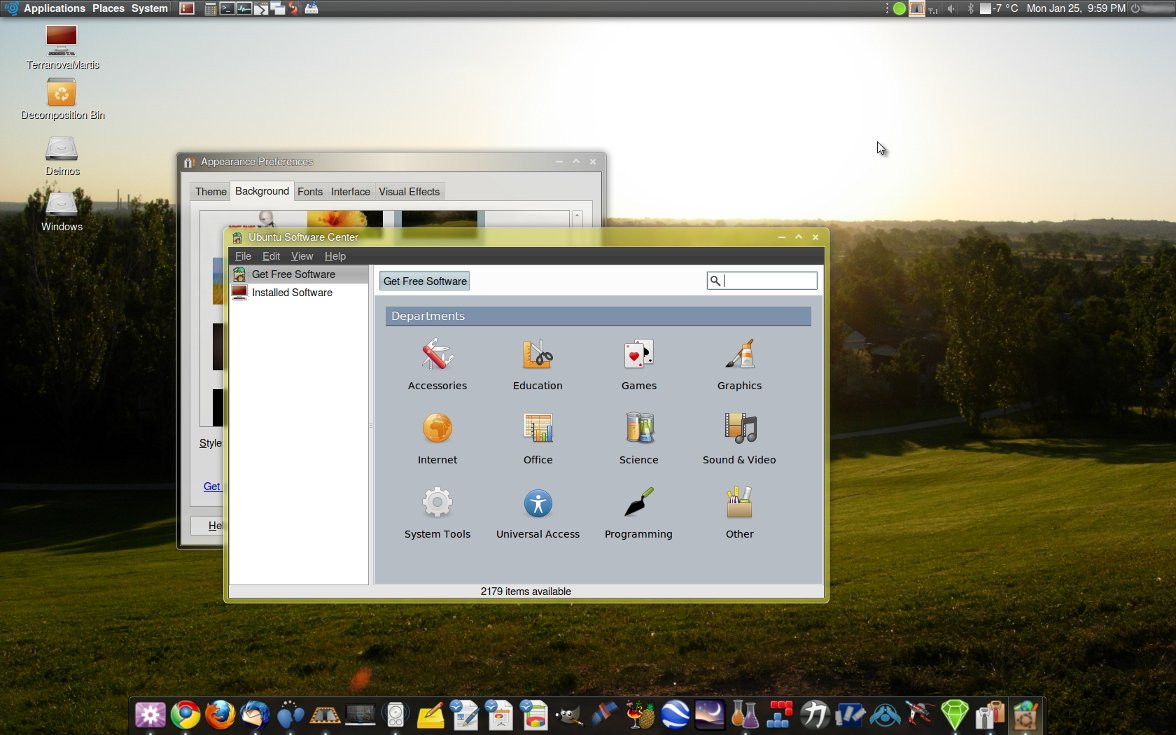Switch to Fonts tab in Appearance Preferences

[310, 192]
